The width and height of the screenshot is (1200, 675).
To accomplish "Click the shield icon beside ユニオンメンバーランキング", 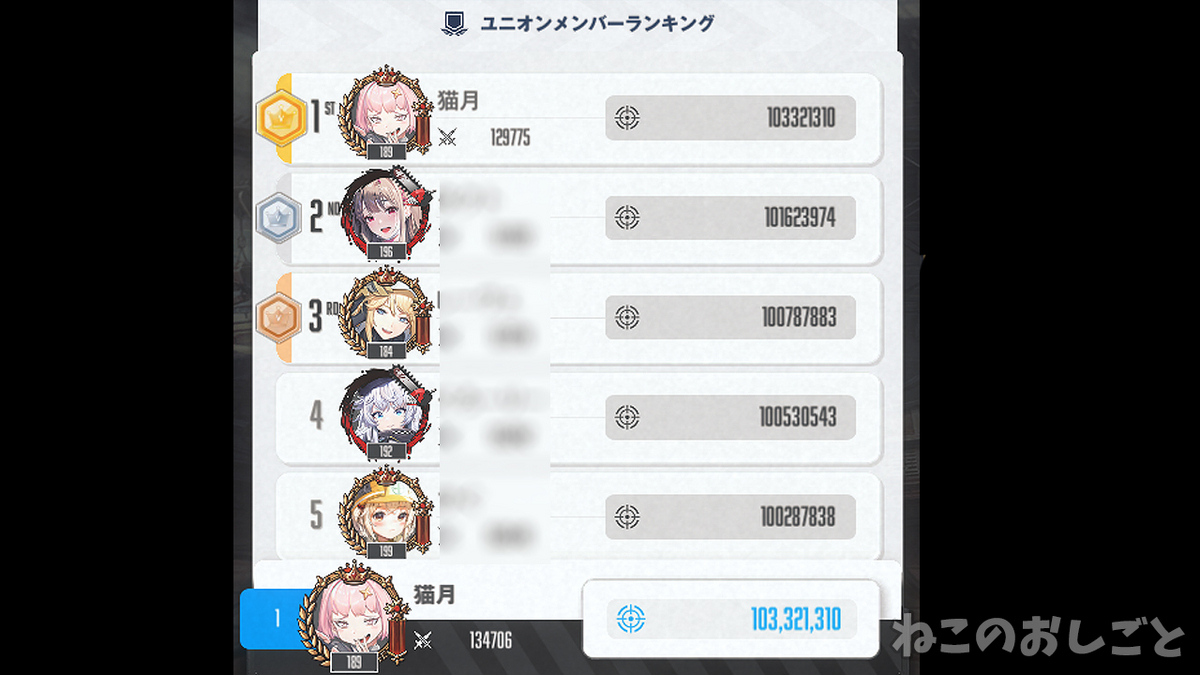I will 453,23.
